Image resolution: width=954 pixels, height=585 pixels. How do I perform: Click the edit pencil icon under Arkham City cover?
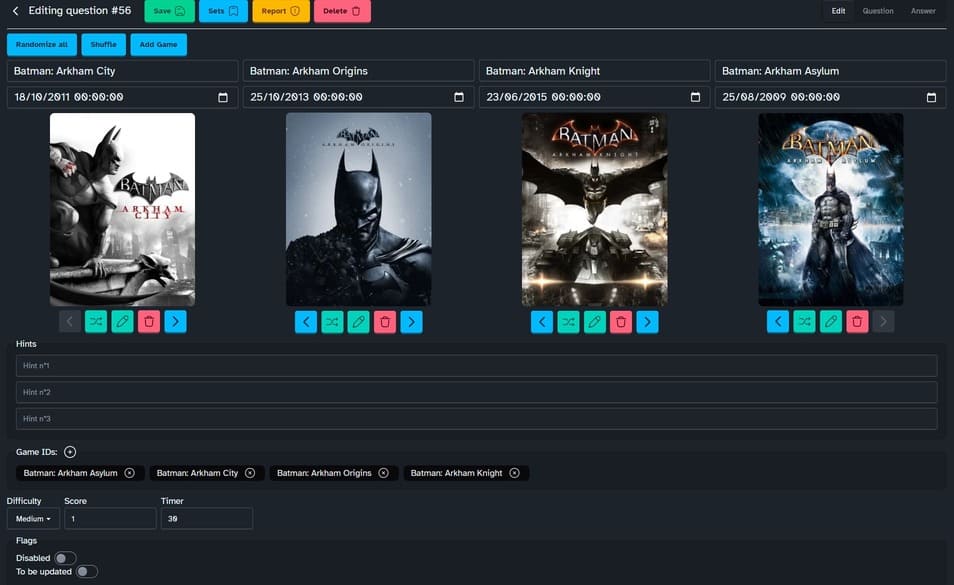[122, 321]
